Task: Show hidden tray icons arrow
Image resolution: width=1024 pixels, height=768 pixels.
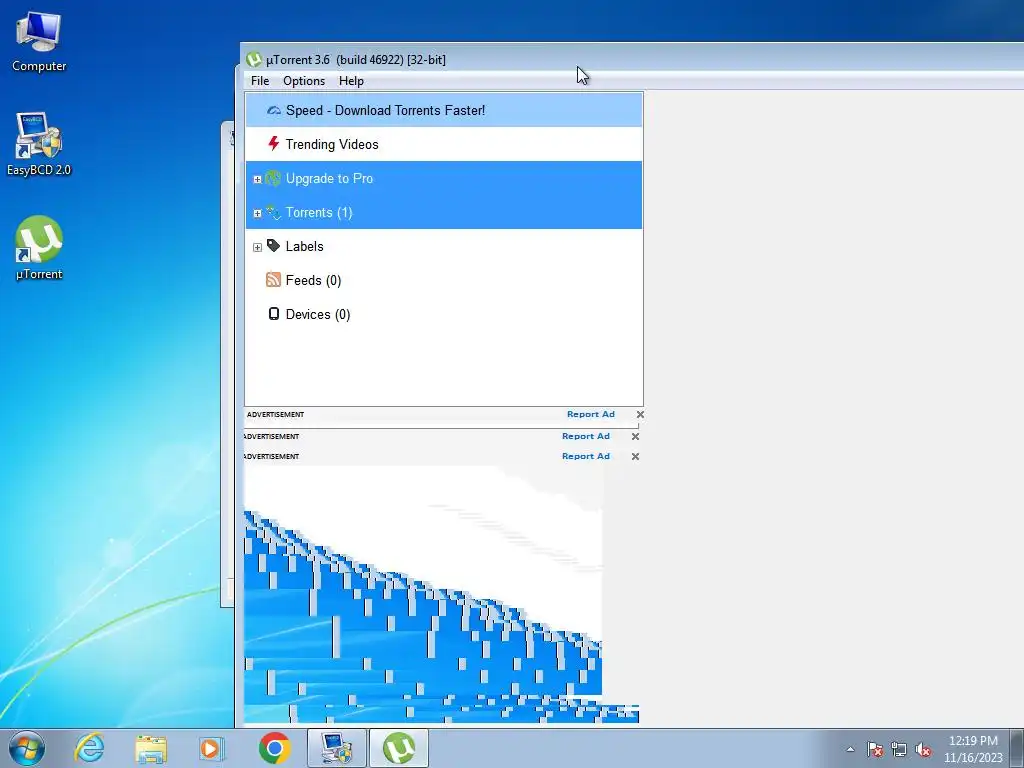Action: (x=850, y=749)
